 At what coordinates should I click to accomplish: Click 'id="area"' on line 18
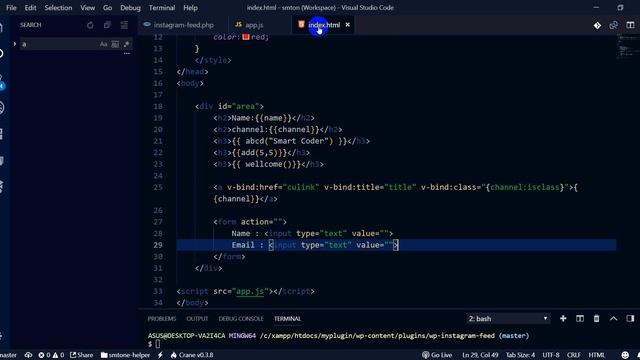[238, 107]
